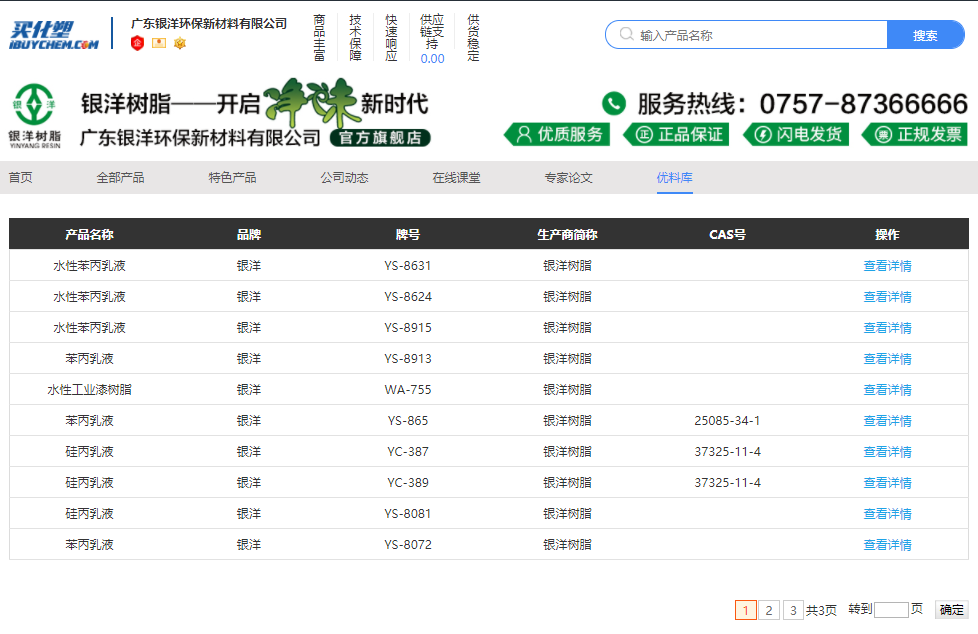Open 查看详情 for YS-8072
Viewport: 978px width, 634px height.
pos(888,545)
